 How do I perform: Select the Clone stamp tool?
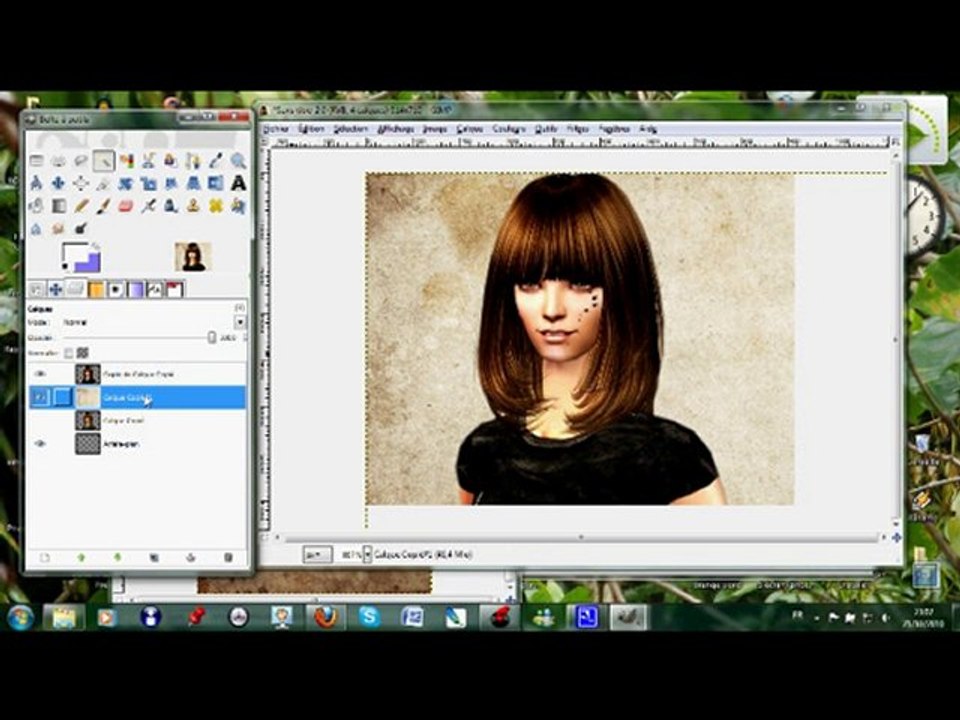193,206
